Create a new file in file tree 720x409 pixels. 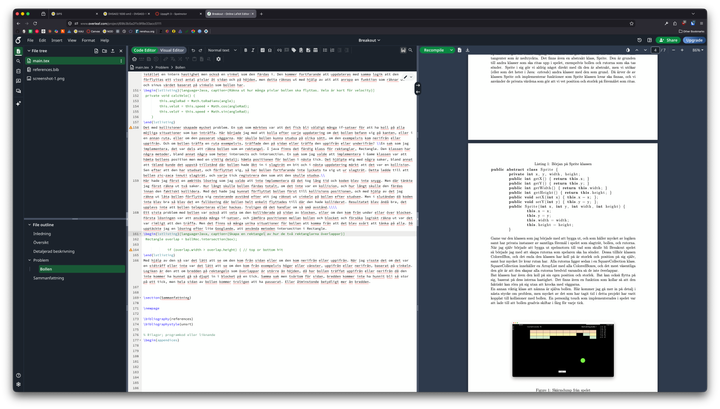93,50
